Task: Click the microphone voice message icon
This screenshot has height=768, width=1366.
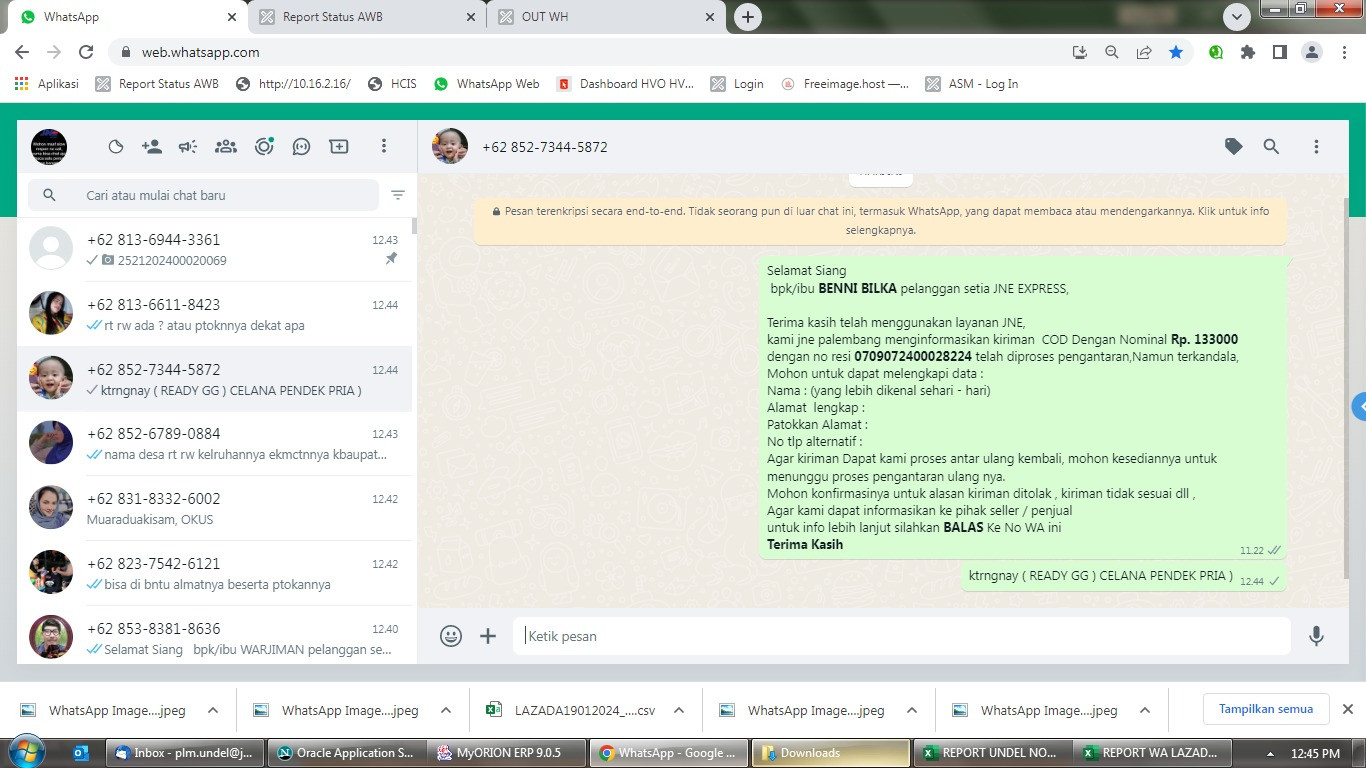Action: 1316,636
